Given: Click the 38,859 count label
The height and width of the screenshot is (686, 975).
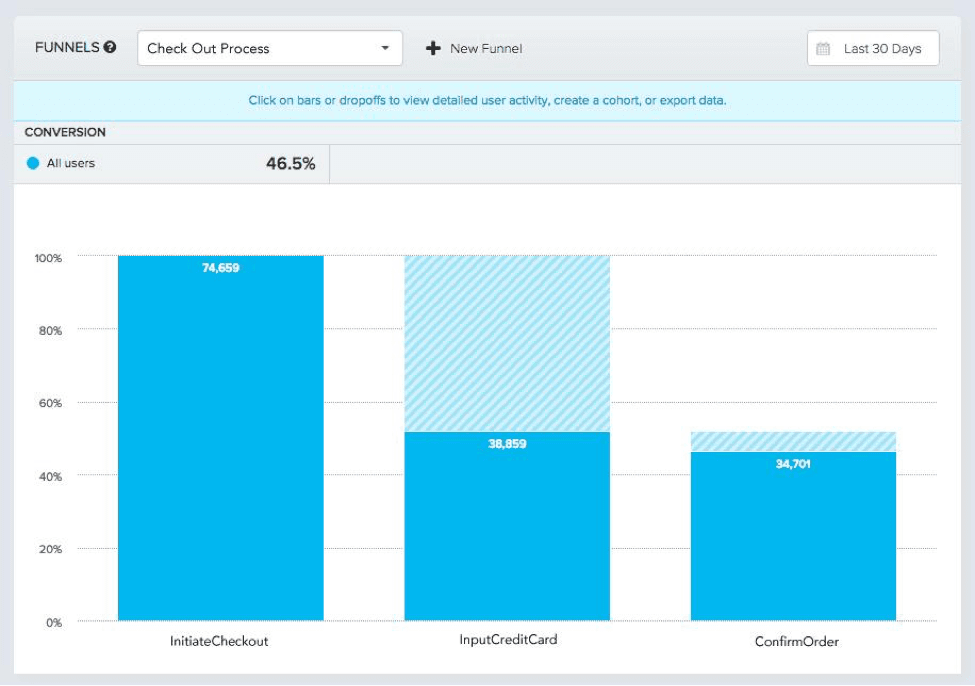Looking at the screenshot, I should click(507, 444).
